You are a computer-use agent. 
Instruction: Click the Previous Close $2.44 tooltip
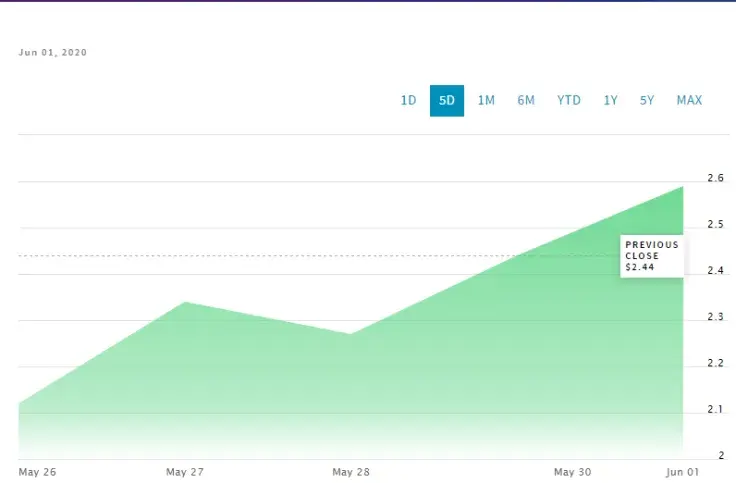652,256
